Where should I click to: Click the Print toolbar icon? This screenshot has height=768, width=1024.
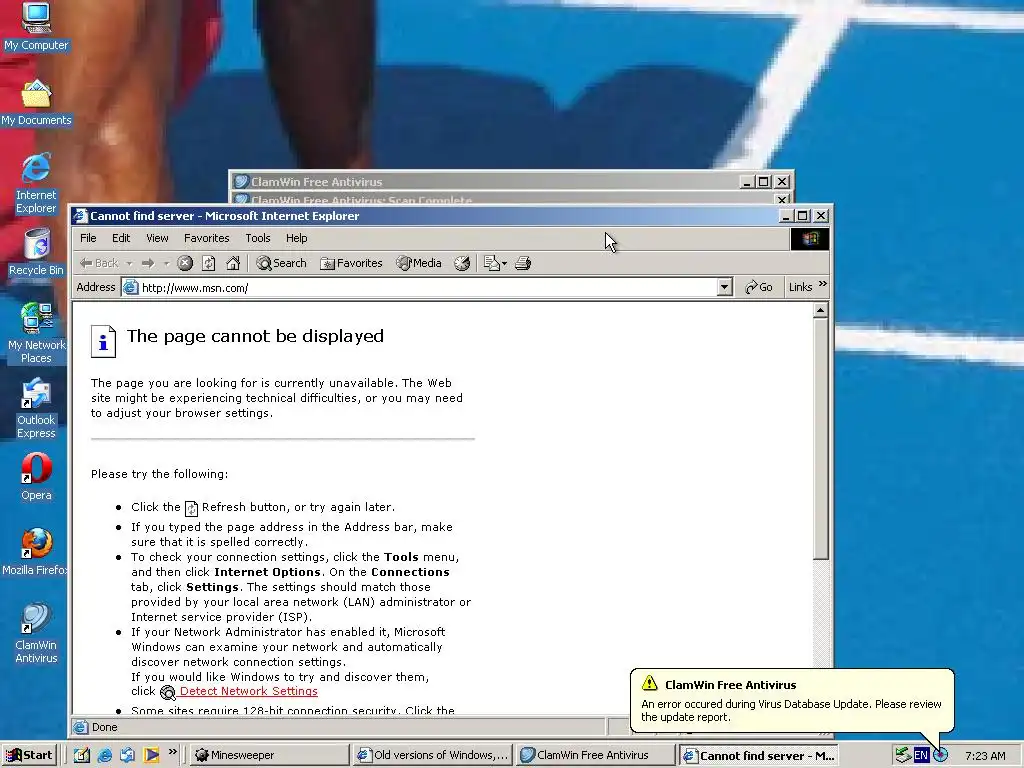pos(523,263)
